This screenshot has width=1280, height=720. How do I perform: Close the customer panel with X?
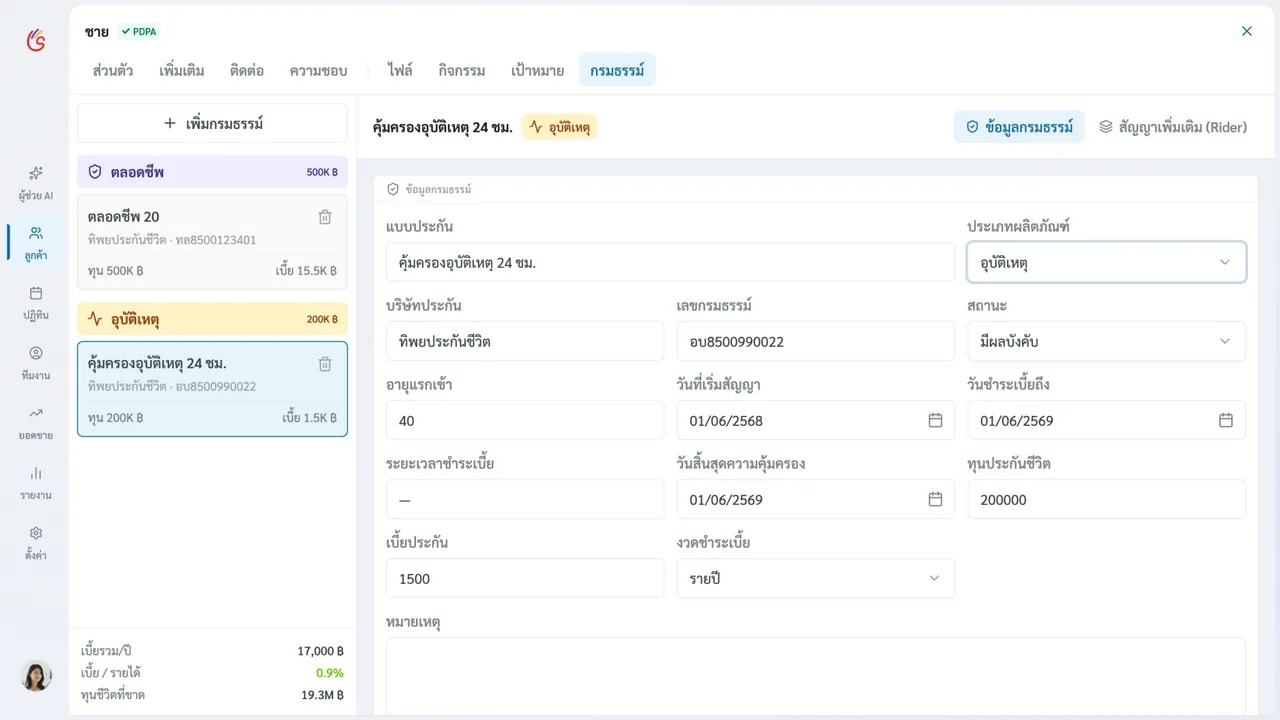[1247, 31]
